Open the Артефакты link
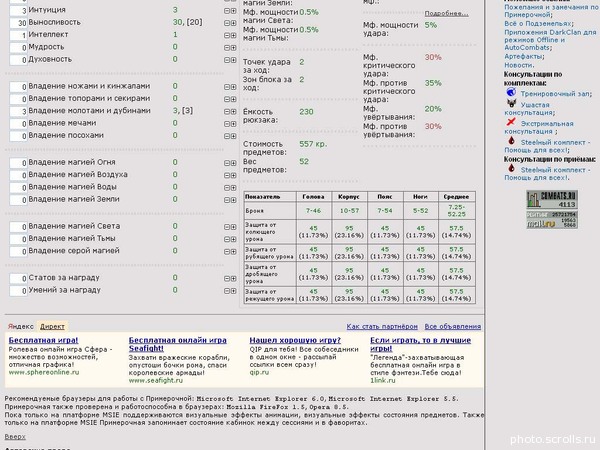This screenshot has height=450, width=600. tap(523, 56)
